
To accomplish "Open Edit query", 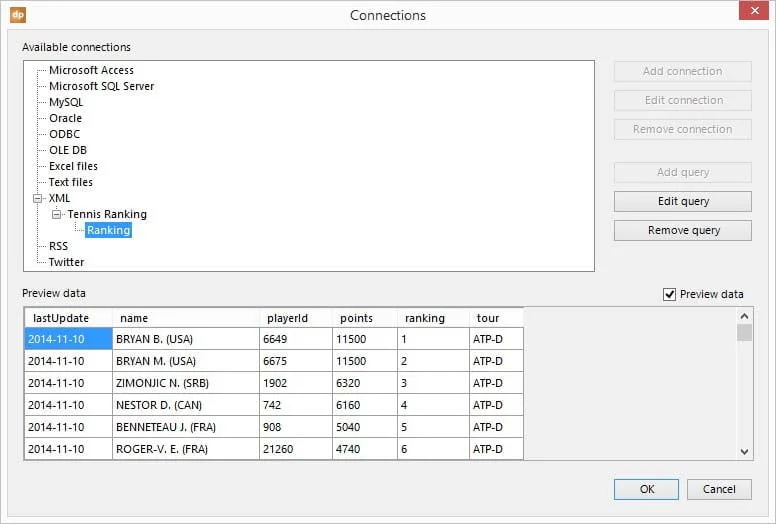I will (682, 201).
